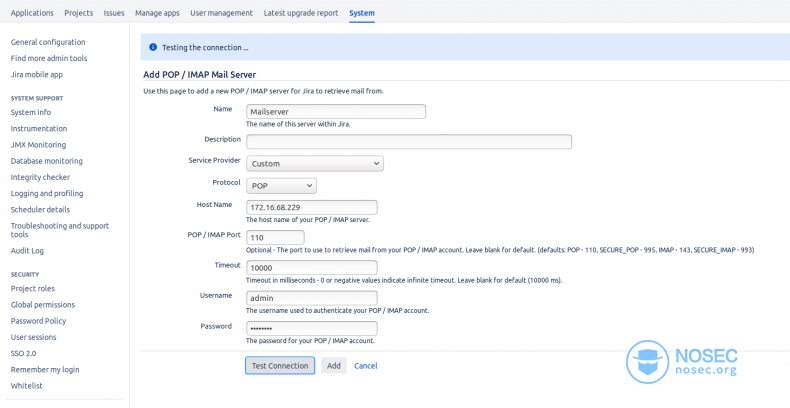Click the Test Connection button
Viewport: 790px width, 408px height.
pyautogui.click(x=280, y=366)
